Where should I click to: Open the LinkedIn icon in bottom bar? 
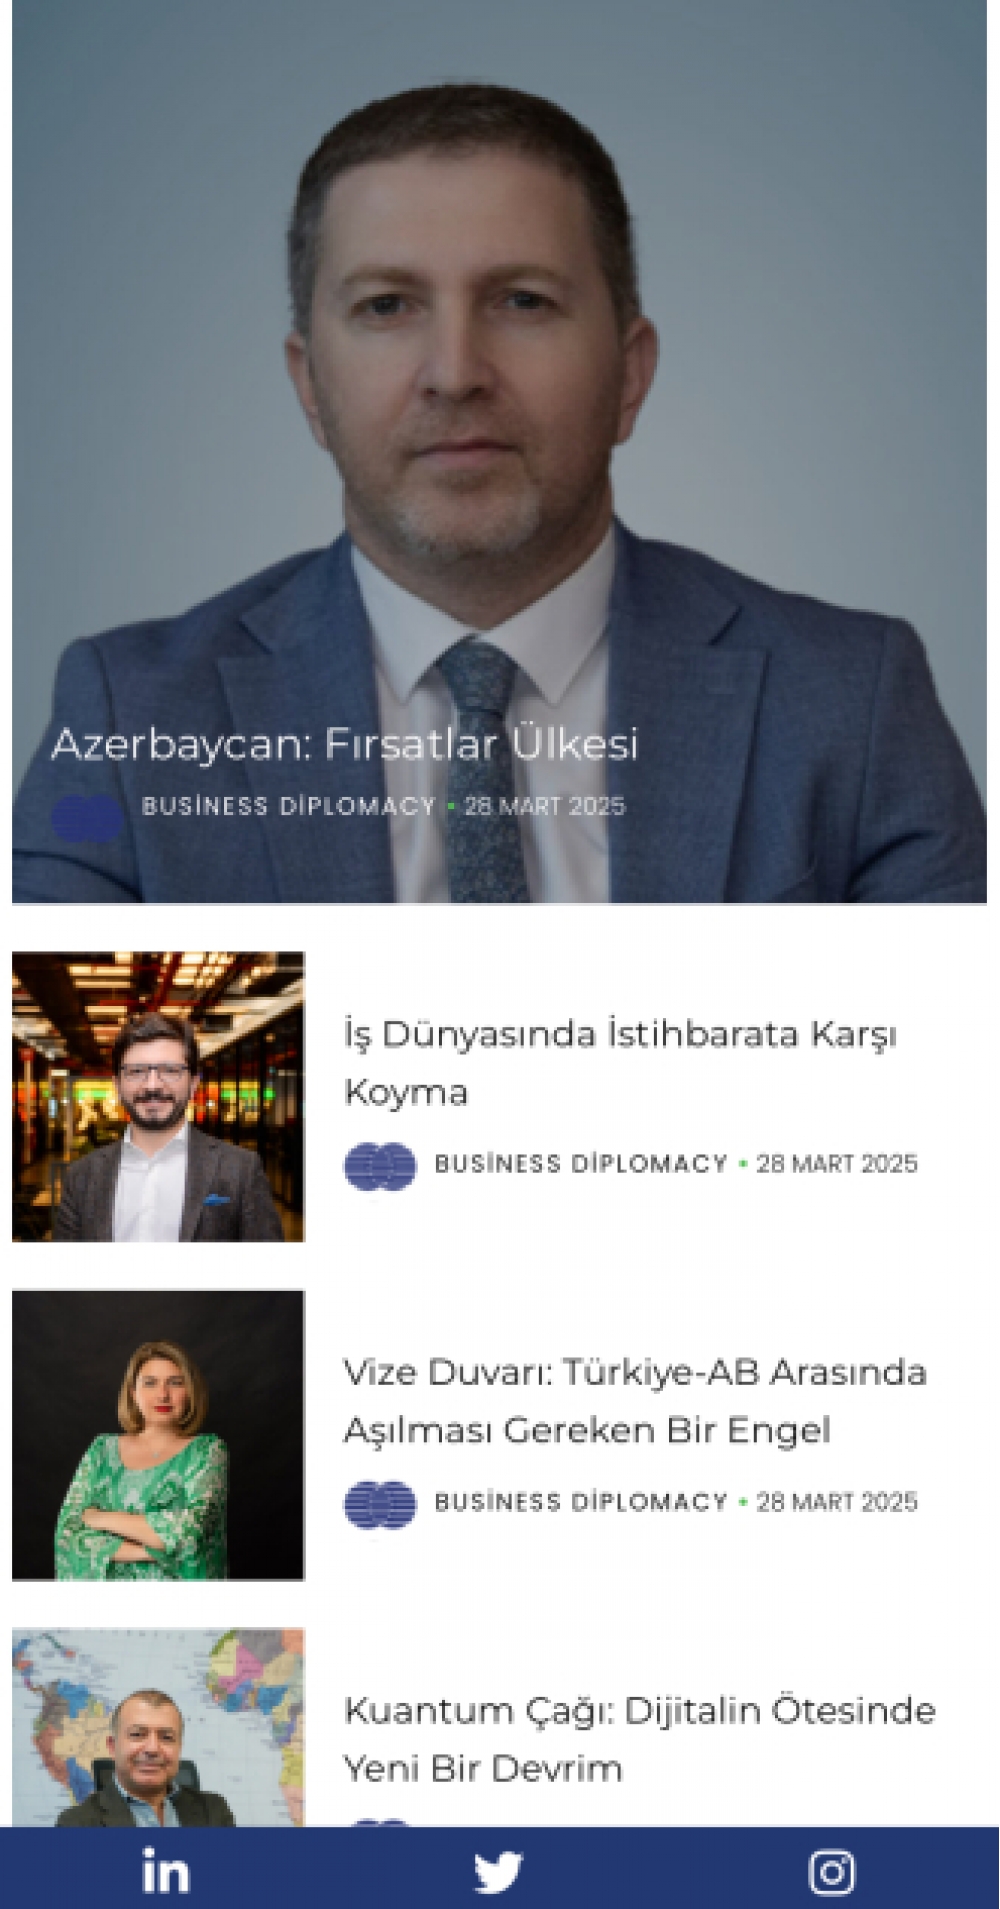(x=165, y=1870)
